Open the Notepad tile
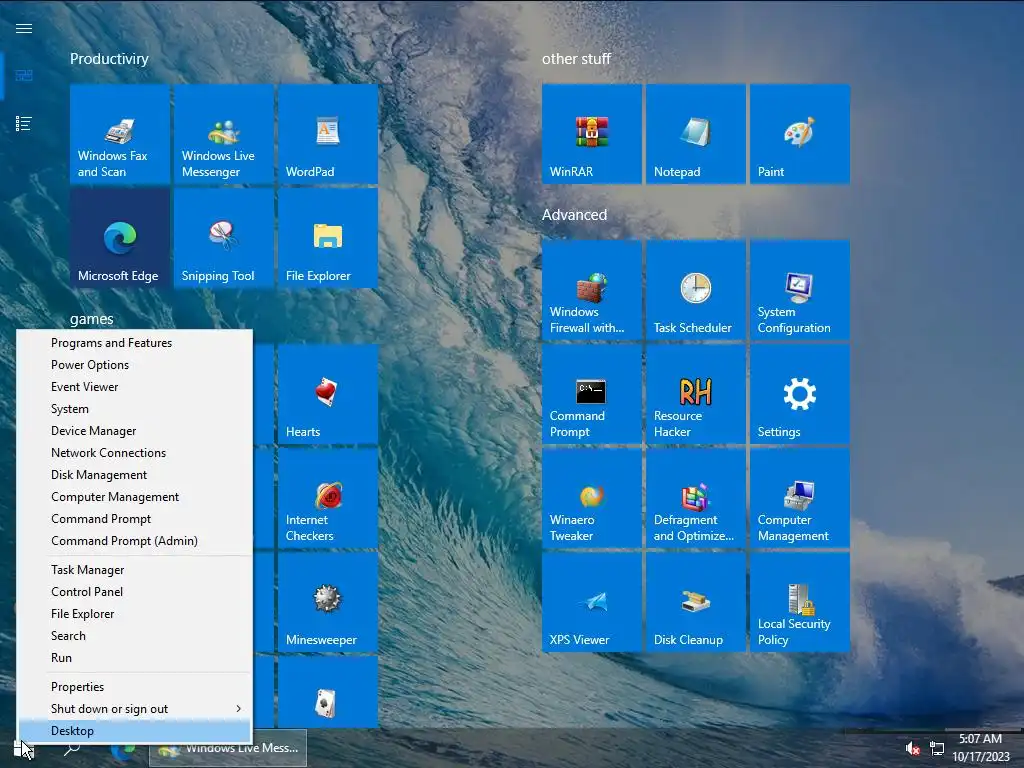The height and width of the screenshot is (768, 1024). coord(696,134)
